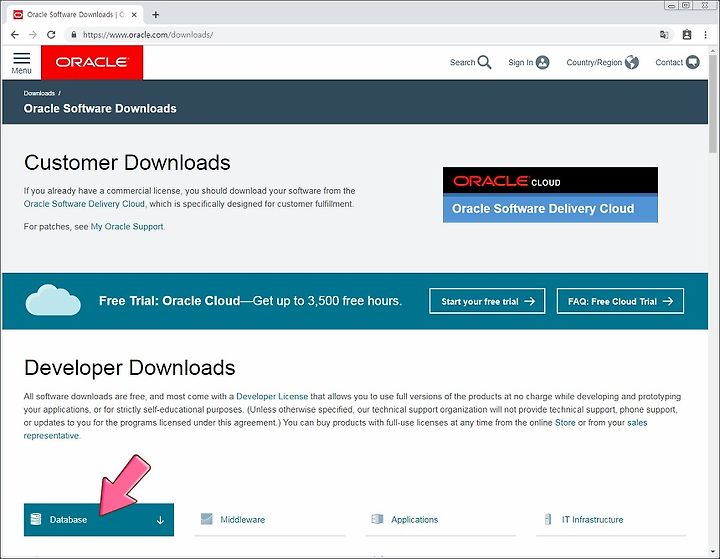Open a new browser tab
720x559 pixels.
pyautogui.click(x=156, y=15)
